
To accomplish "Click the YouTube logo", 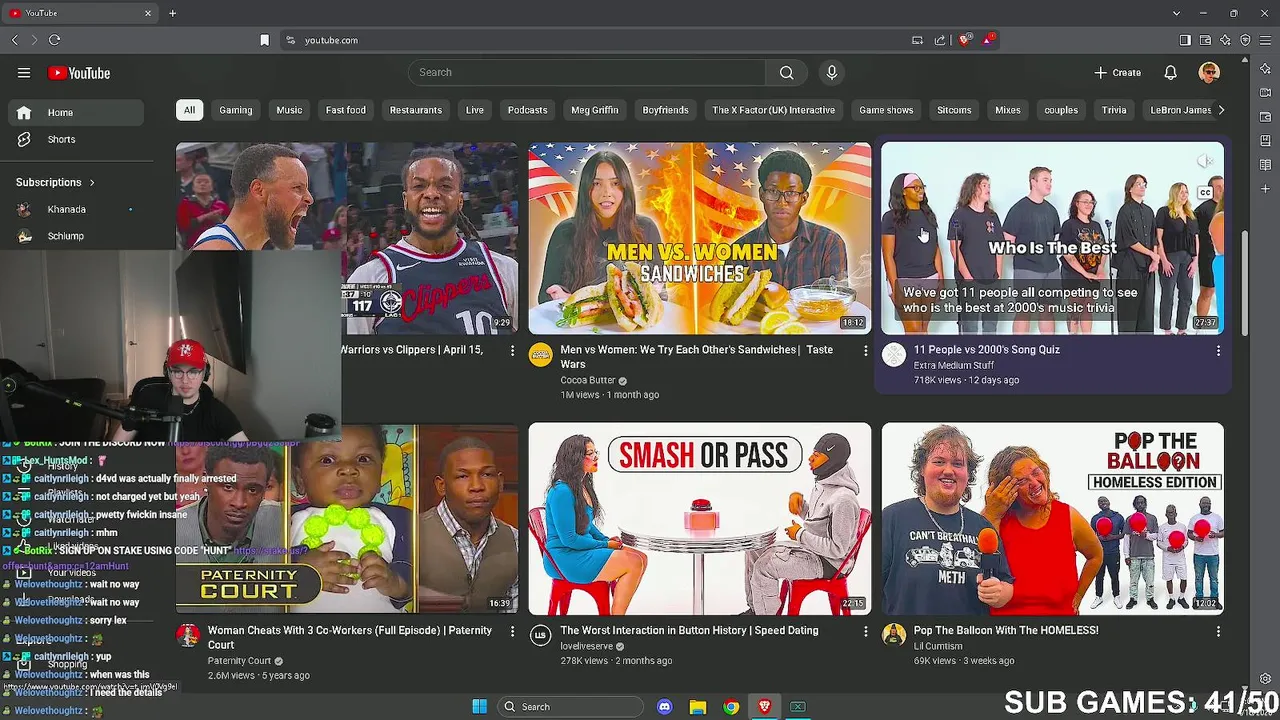I will point(79,73).
